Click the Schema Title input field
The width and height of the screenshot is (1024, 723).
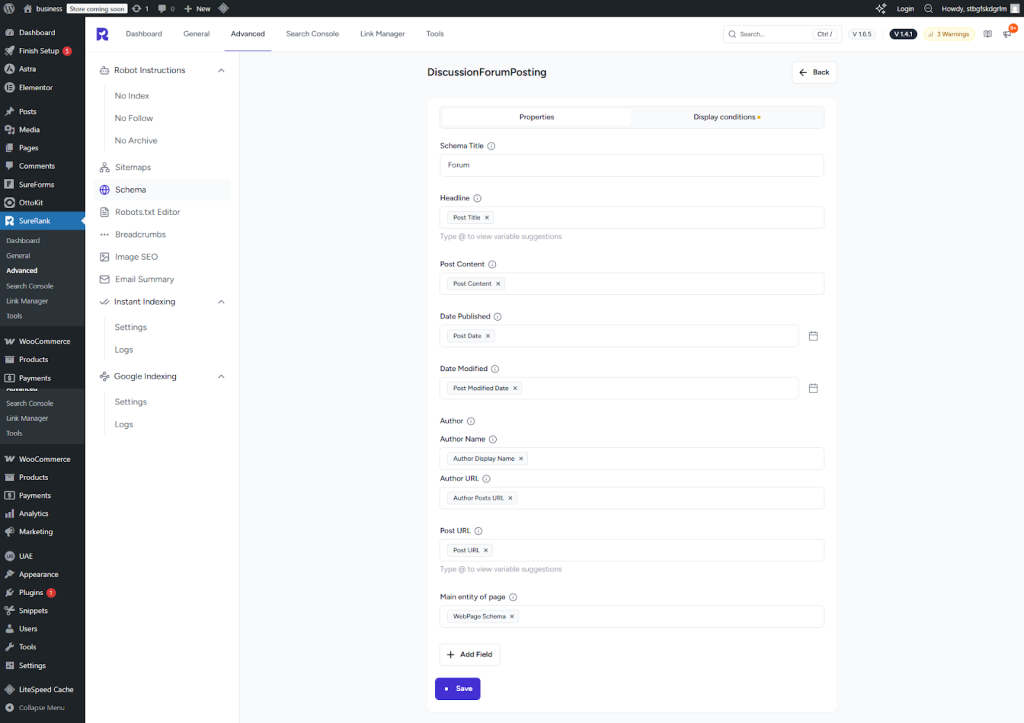point(631,165)
